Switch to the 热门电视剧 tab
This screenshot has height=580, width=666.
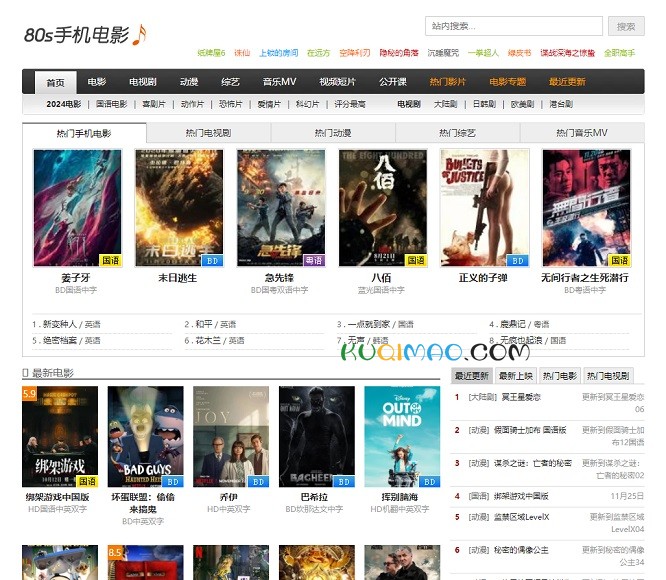[x=208, y=133]
